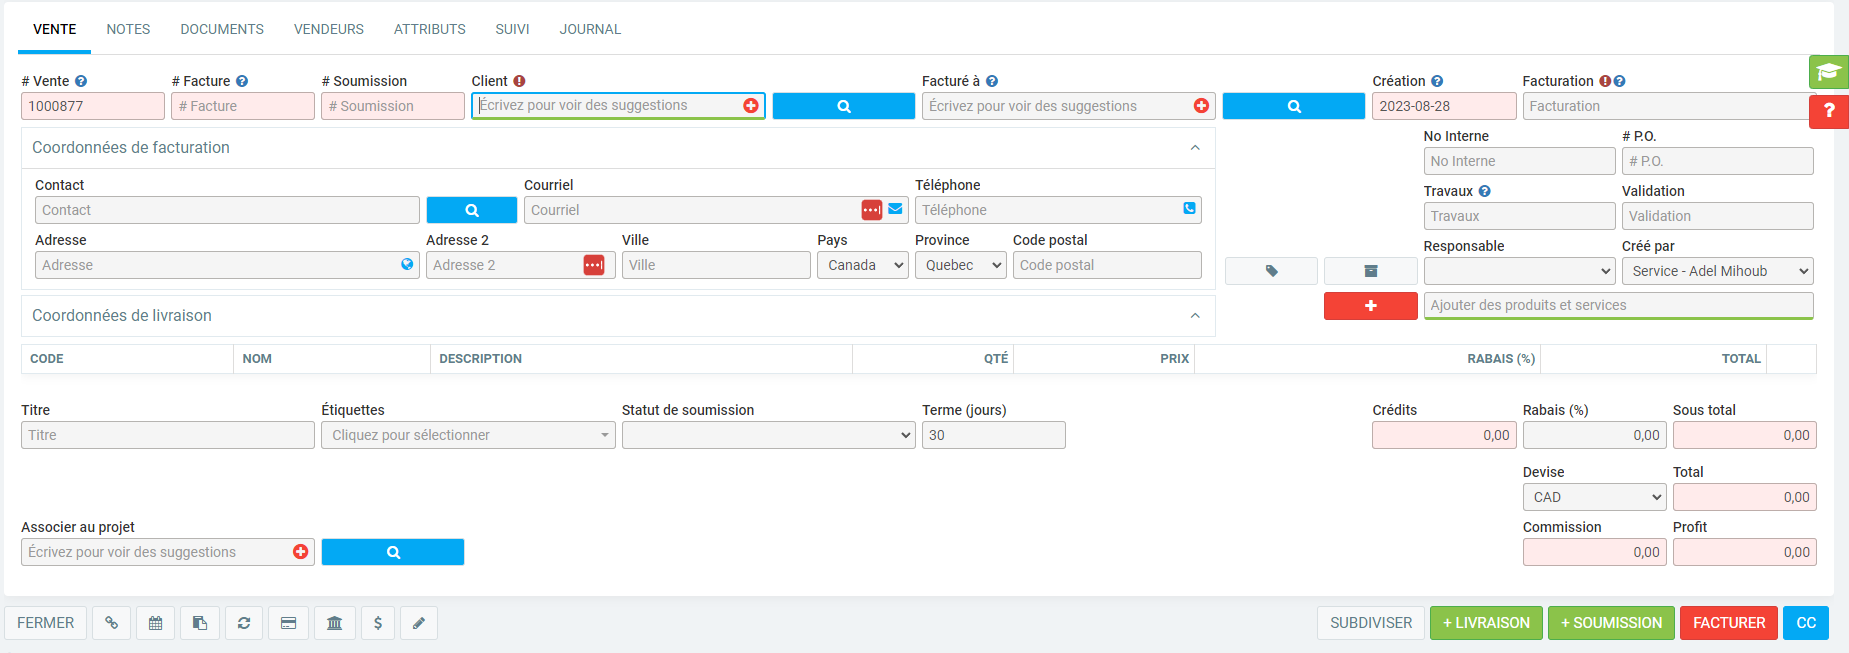Open the green graduation cap tutorial icon
This screenshot has width=1849, height=653.
pos(1828,72)
